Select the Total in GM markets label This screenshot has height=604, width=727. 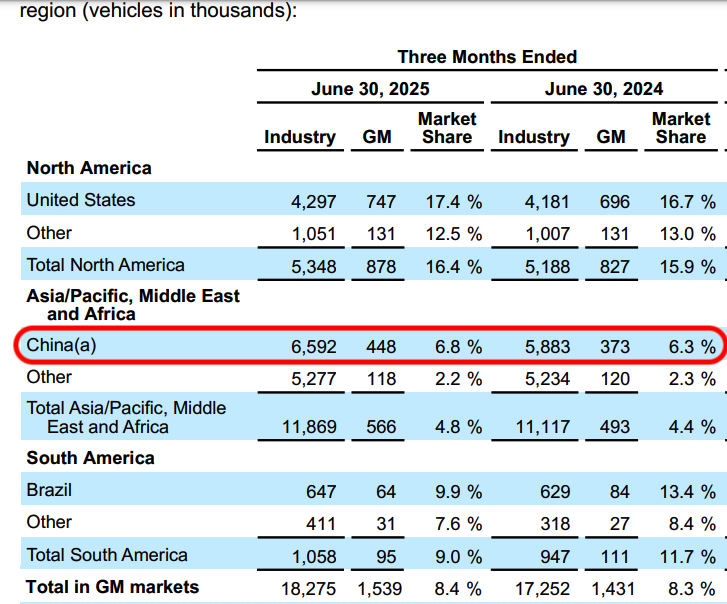(112, 587)
